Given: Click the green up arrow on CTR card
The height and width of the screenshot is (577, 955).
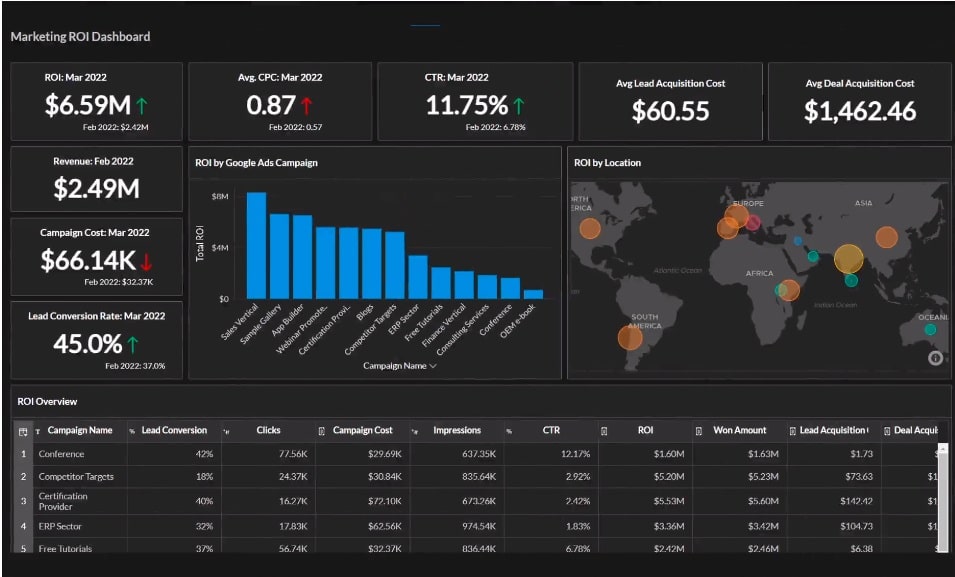Looking at the screenshot, I should pyautogui.click(x=518, y=106).
